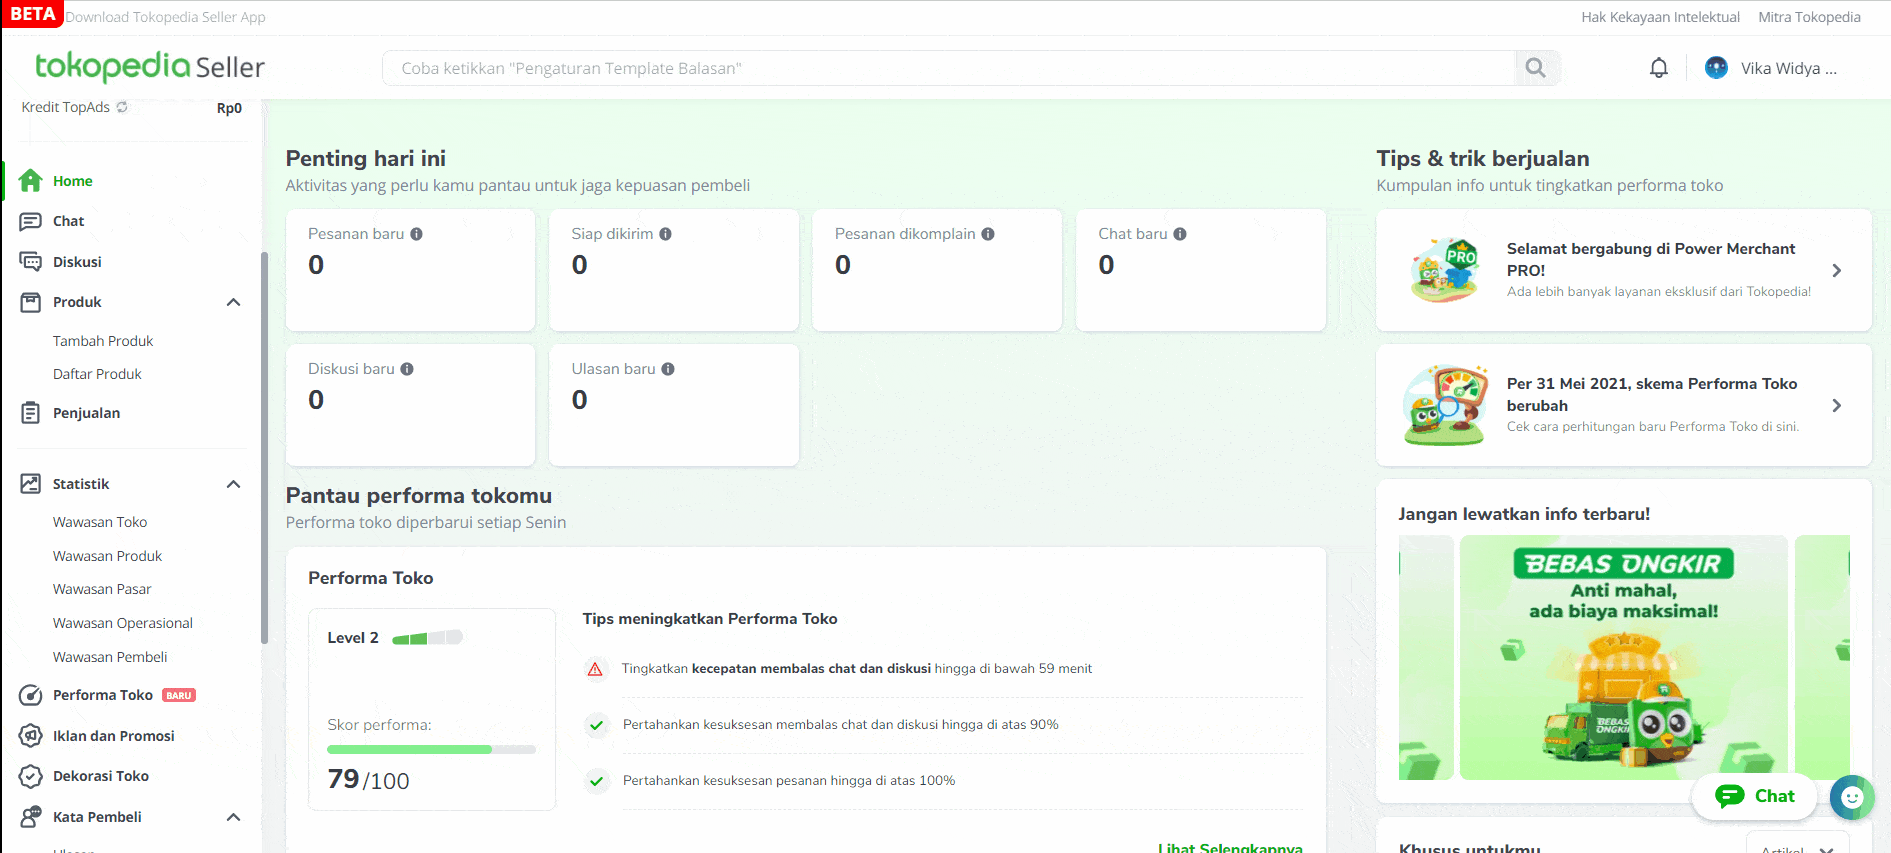1891x853 pixels.
Task: Open the Artikel dropdown
Action: [x=1797, y=844]
